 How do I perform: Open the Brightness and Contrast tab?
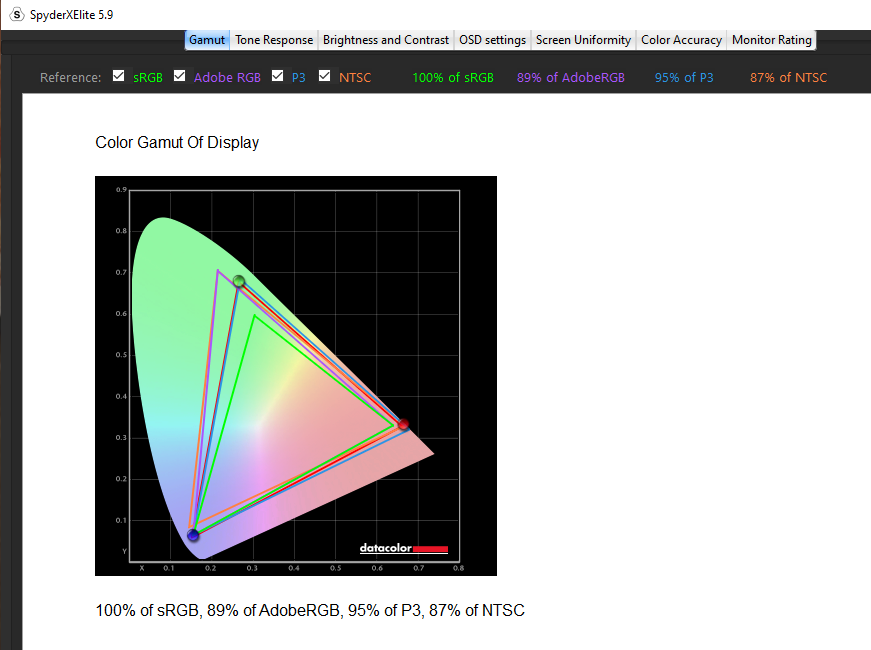click(385, 40)
